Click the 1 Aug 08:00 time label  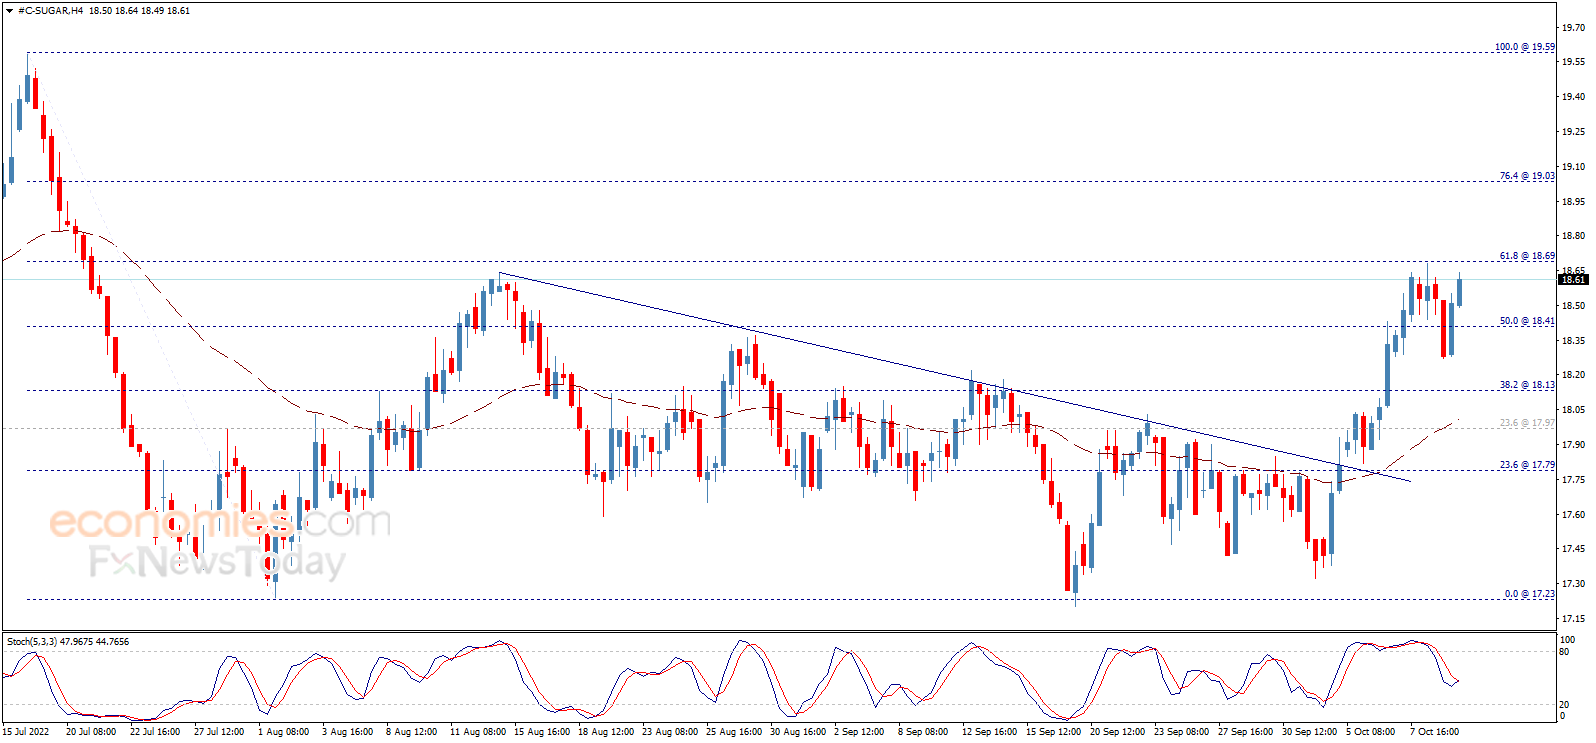pyautogui.click(x=284, y=732)
